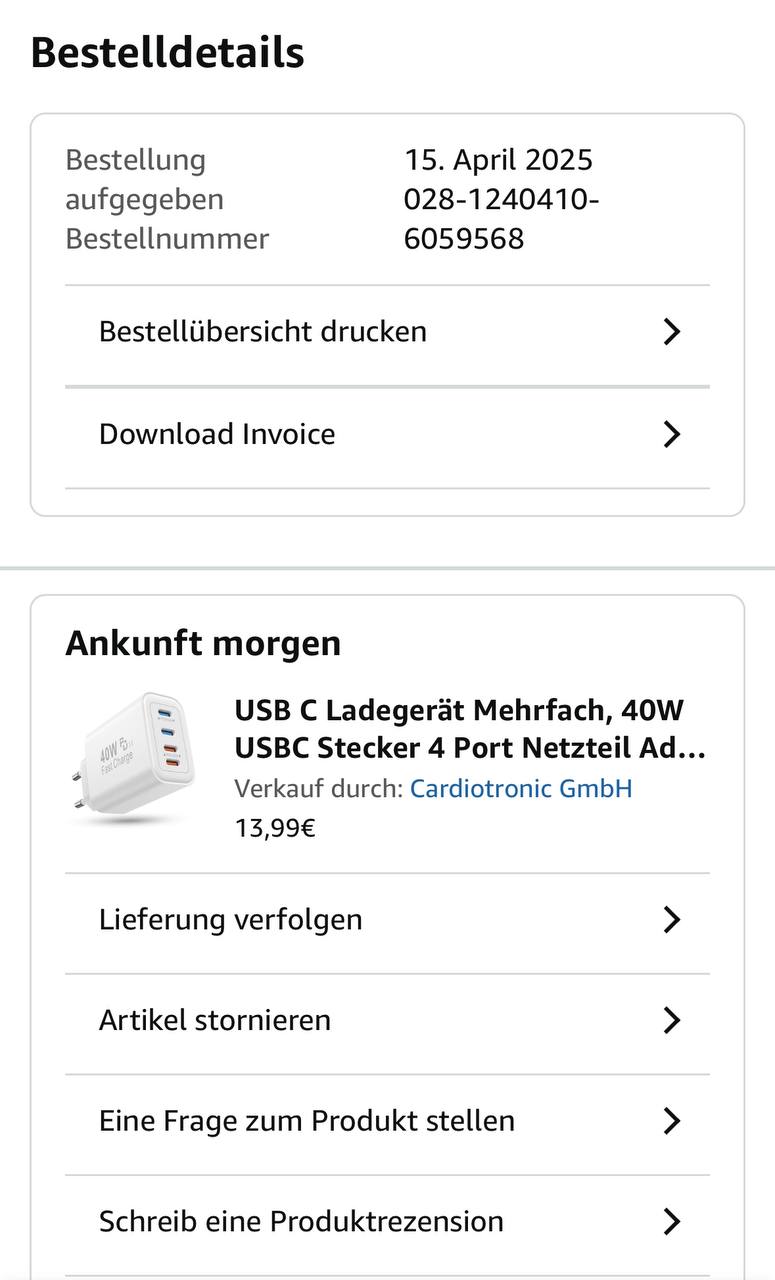Click chevron for Eine Frage zum Produkt stellen

[x=672, y=1121]
